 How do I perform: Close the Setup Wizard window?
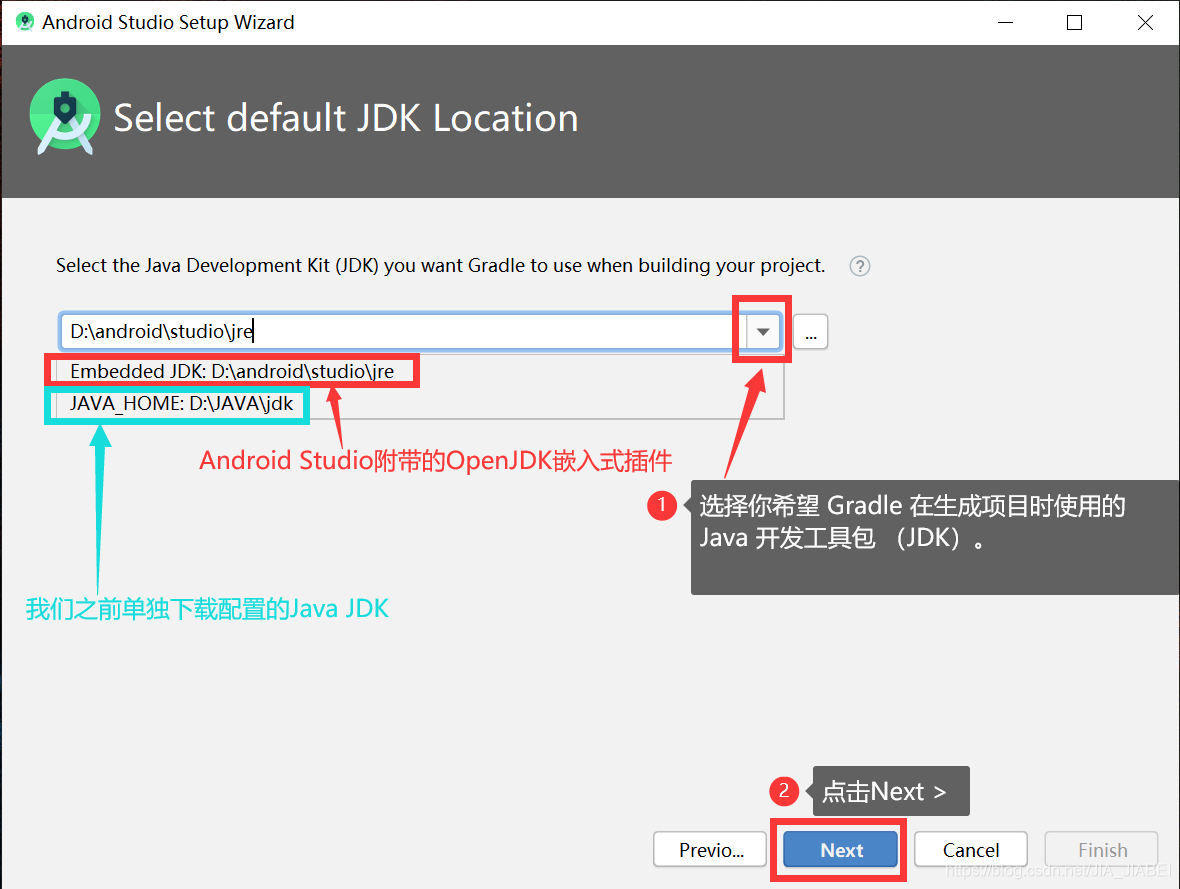(1145, 23)
